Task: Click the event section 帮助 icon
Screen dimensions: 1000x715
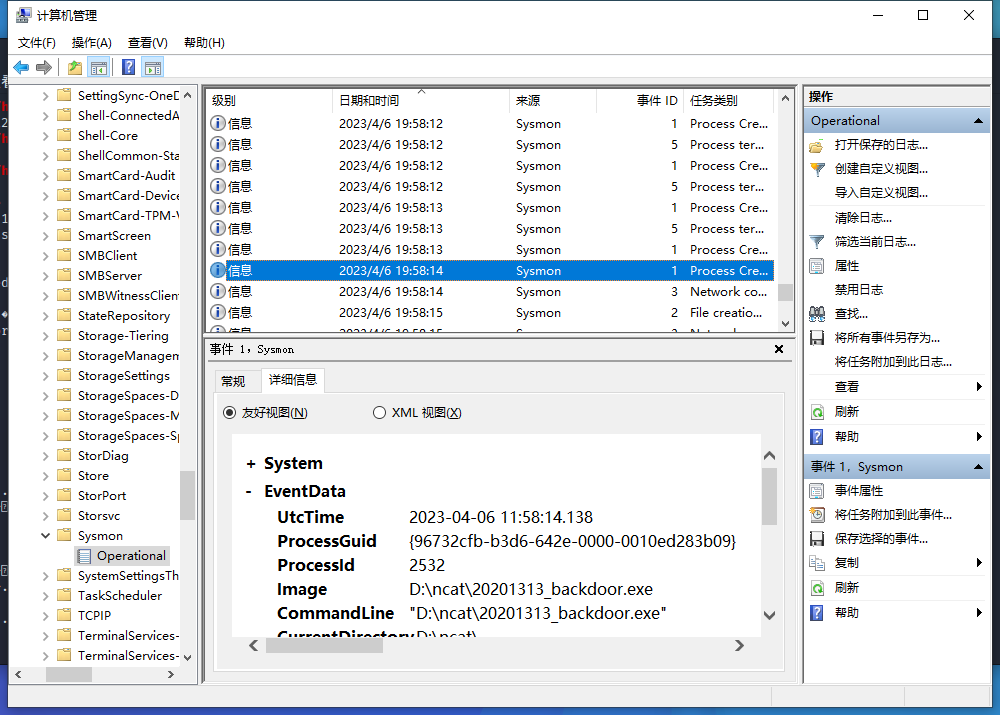Action: click(817, 613)
